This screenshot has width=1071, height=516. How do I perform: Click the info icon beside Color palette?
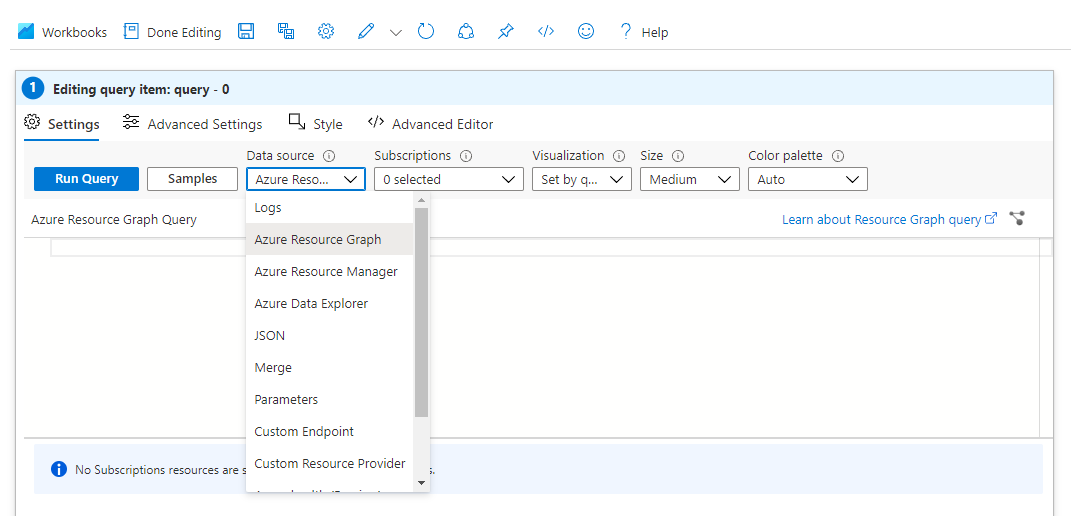838,156
